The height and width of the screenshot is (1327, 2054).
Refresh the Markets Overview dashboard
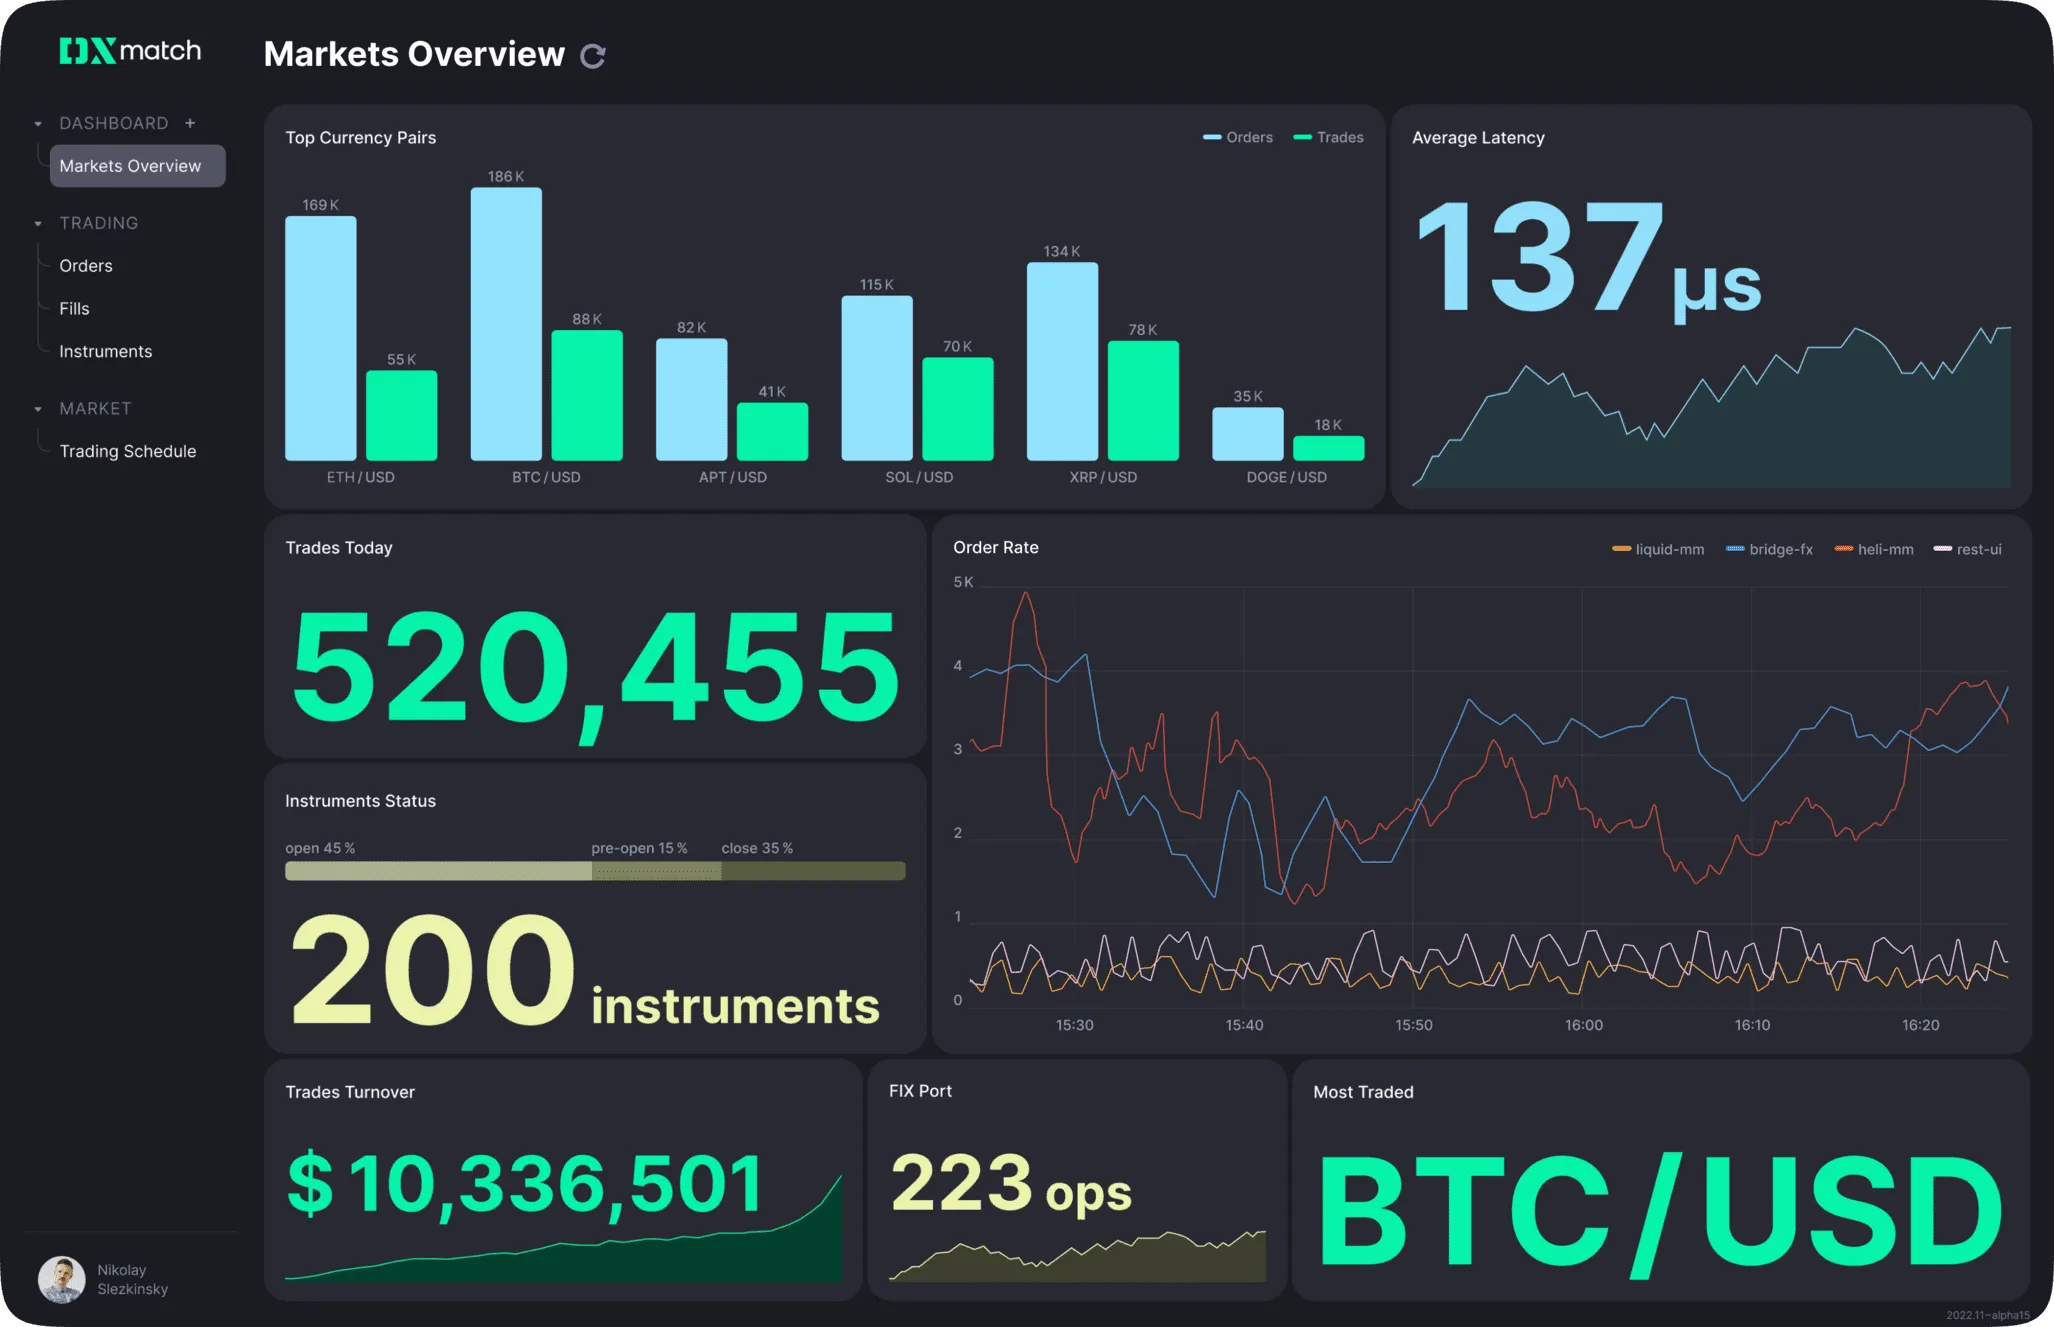594,55
